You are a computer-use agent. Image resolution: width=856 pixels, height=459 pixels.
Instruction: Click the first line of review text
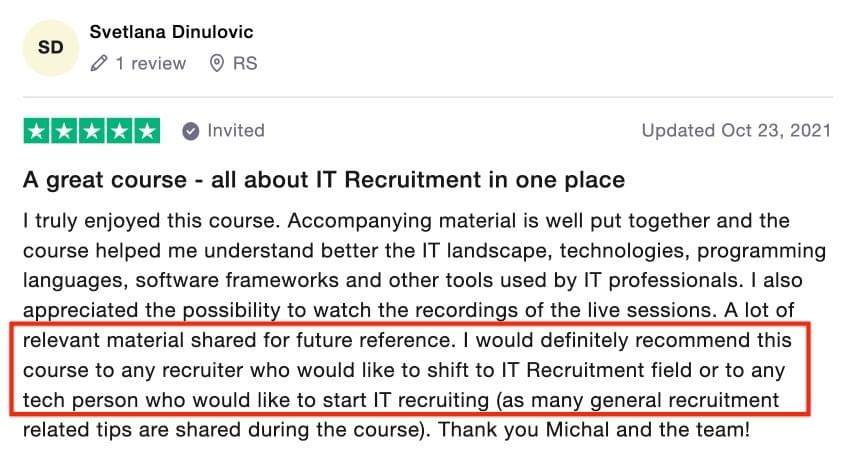pyautogui.click(x=406, y=221)
